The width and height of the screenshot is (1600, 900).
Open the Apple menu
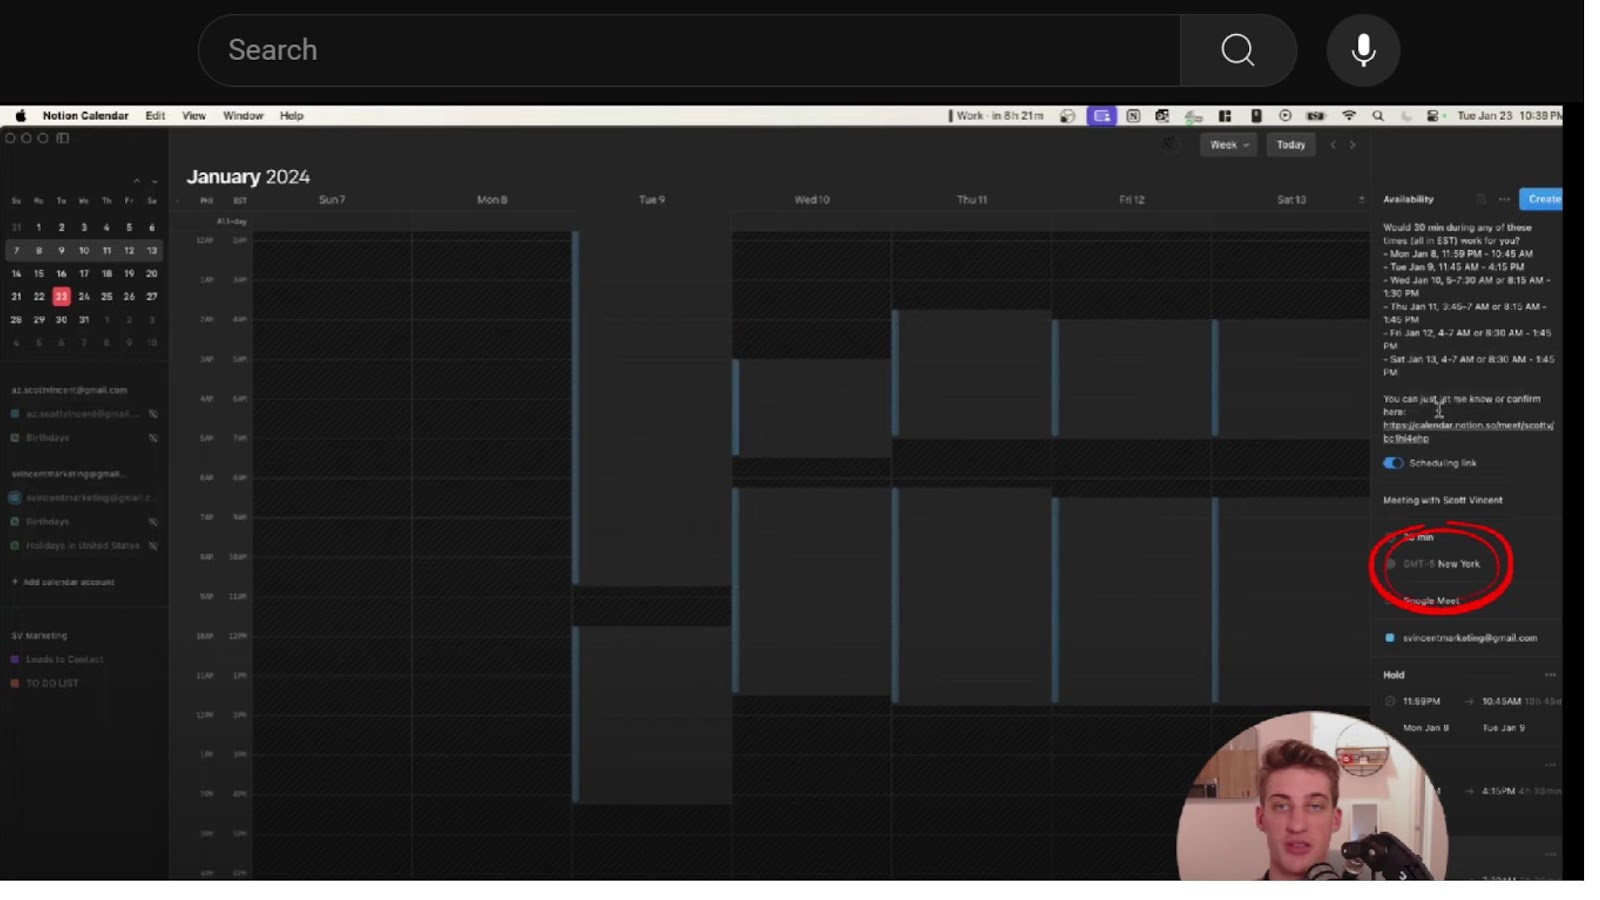pos(20,116)
